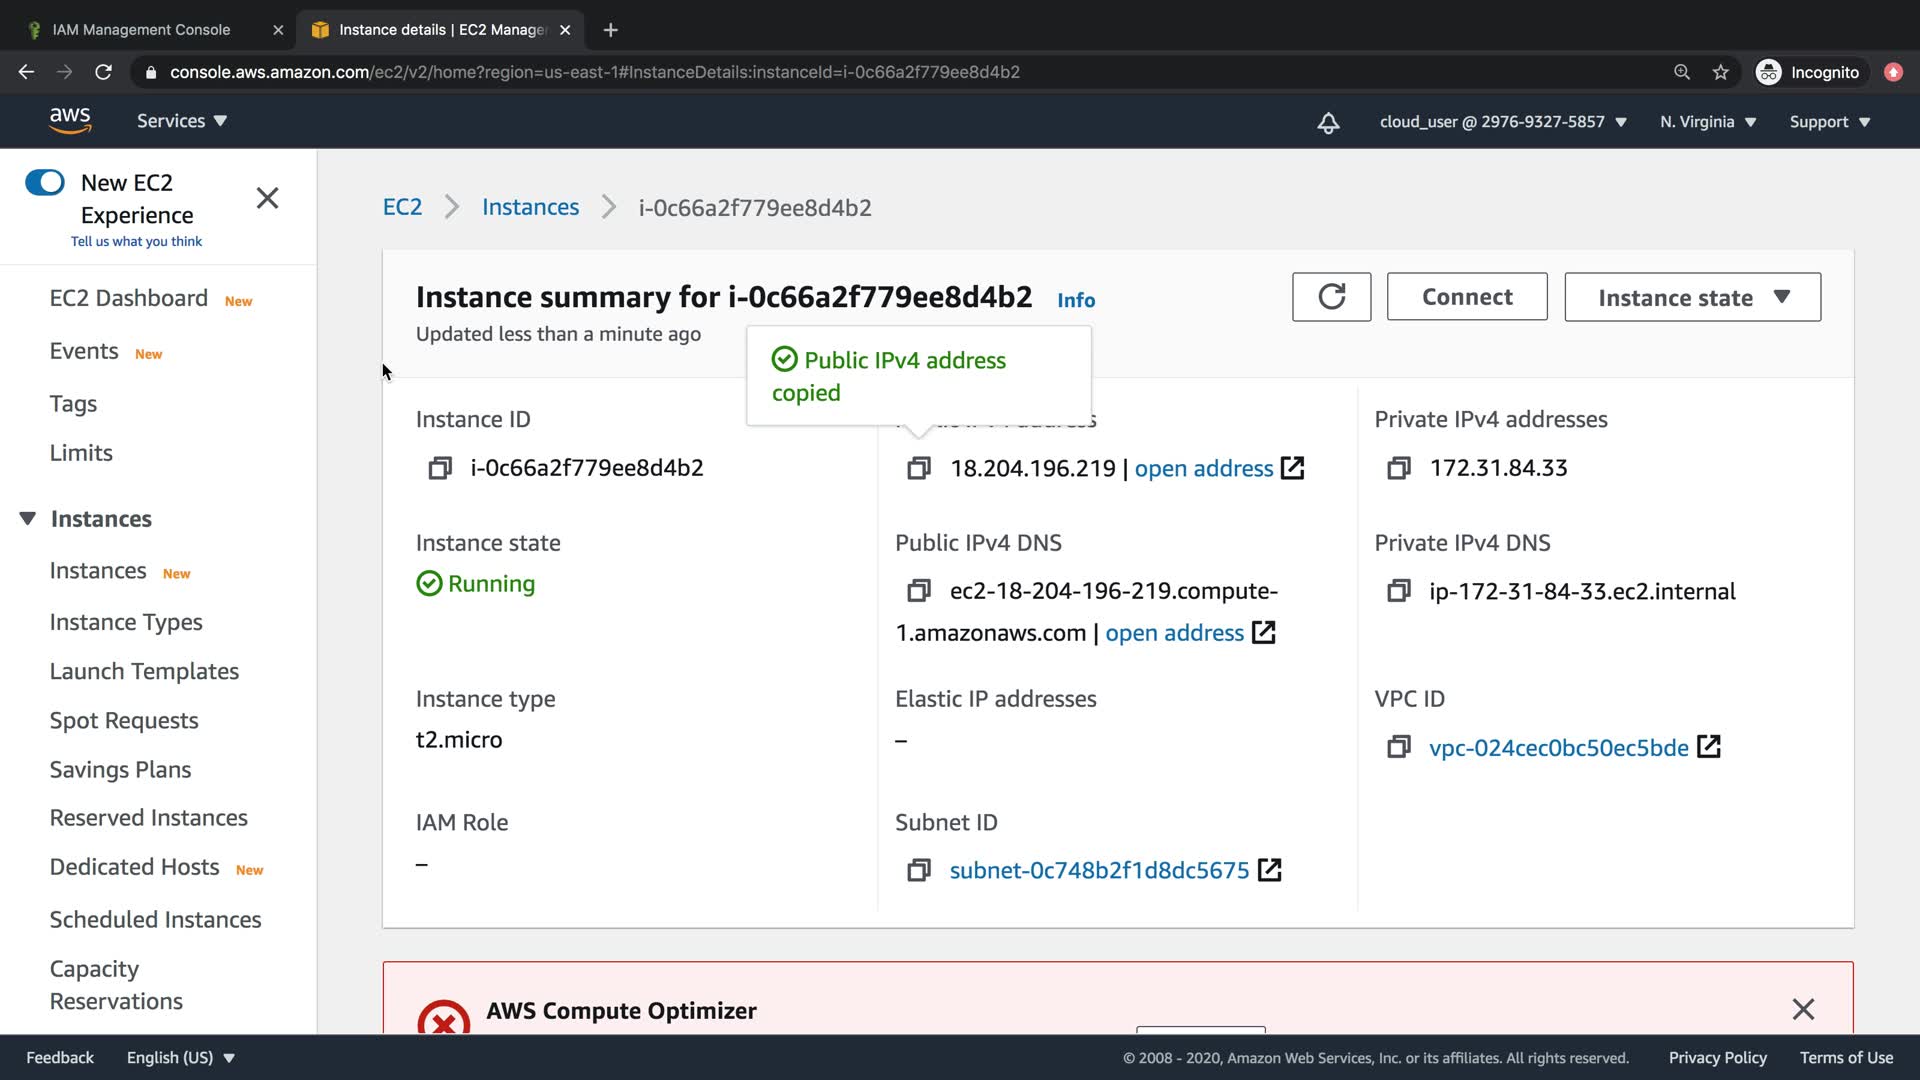1920x1080 pixels.
Task: Copy the Private IPv4 DNS name
Action: coord(1398,591)
